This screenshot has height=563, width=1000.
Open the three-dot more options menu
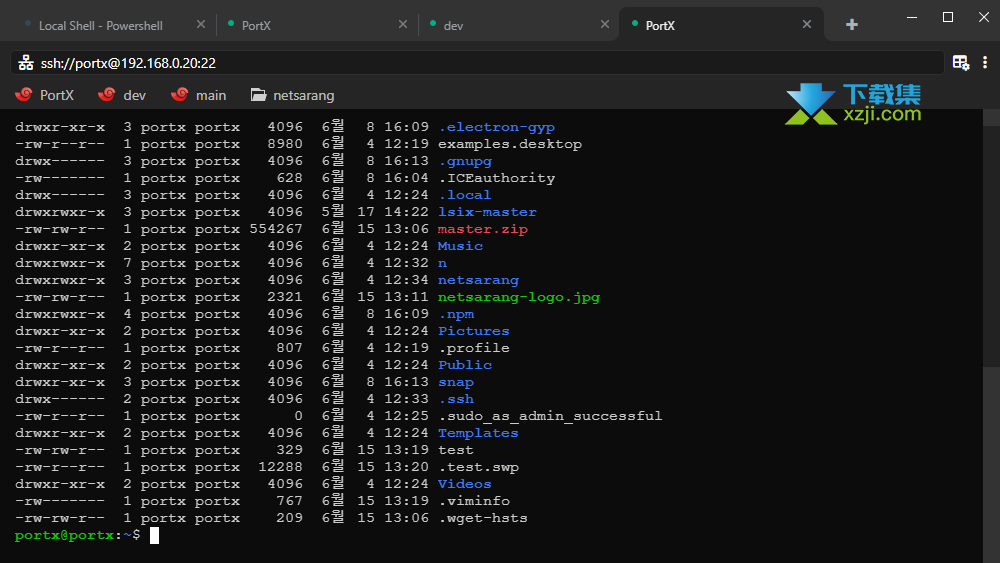(x=985, y=62)
